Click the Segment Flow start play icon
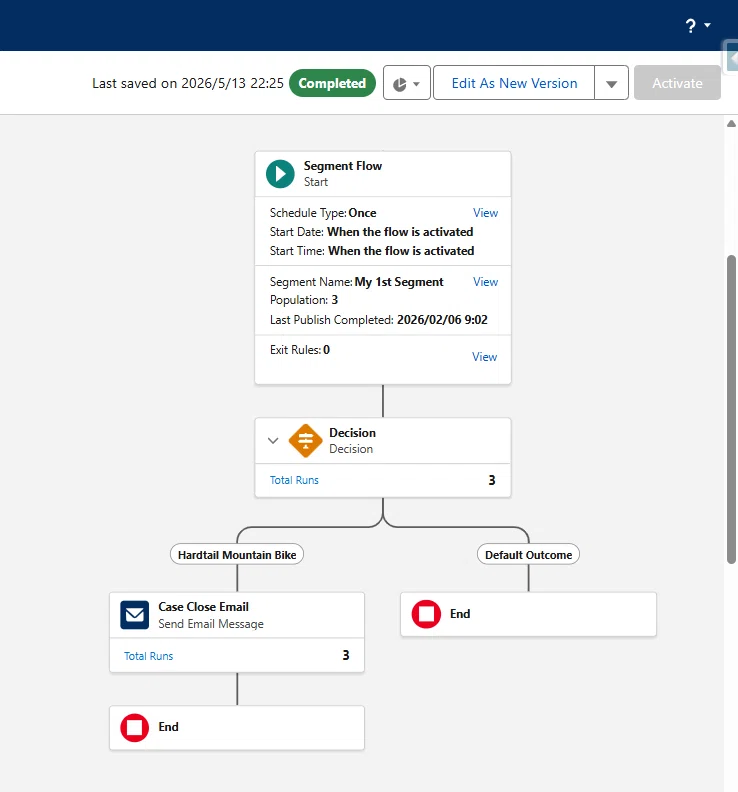 [x=280, y=174]
